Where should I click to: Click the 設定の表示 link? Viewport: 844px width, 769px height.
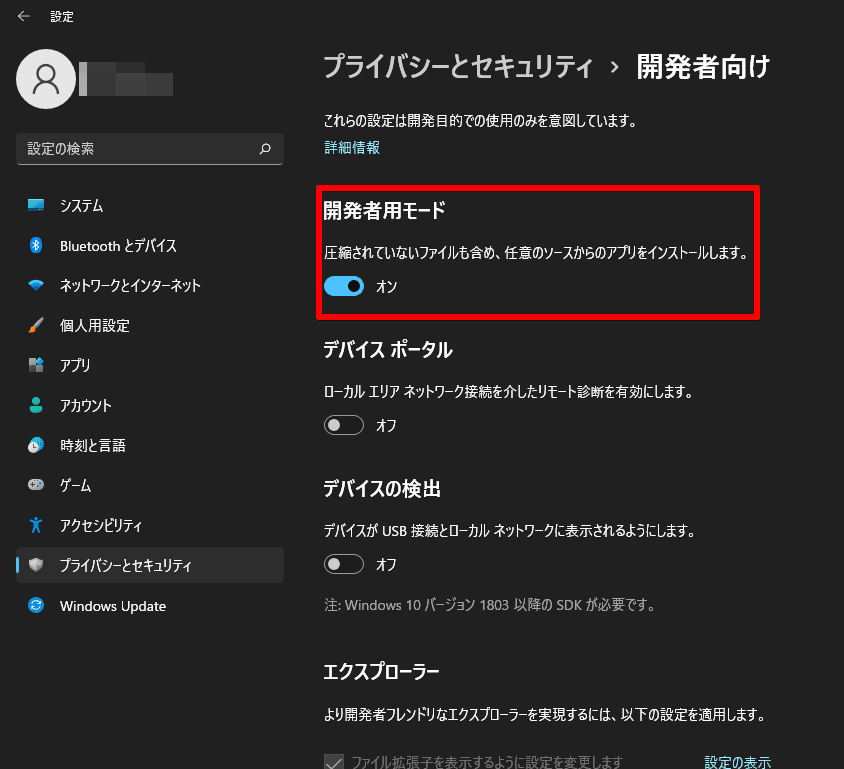pos(737,762)
